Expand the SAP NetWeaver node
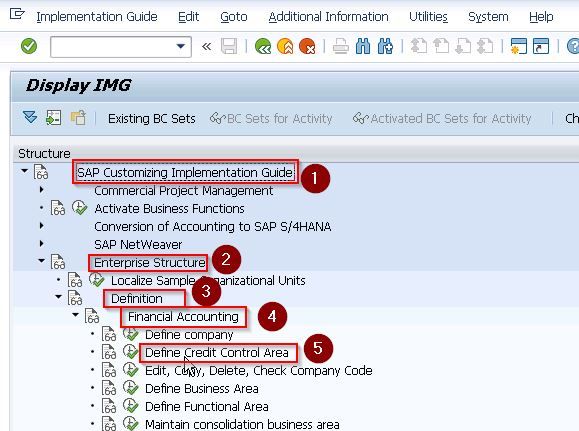 click(x=41, y=243)
